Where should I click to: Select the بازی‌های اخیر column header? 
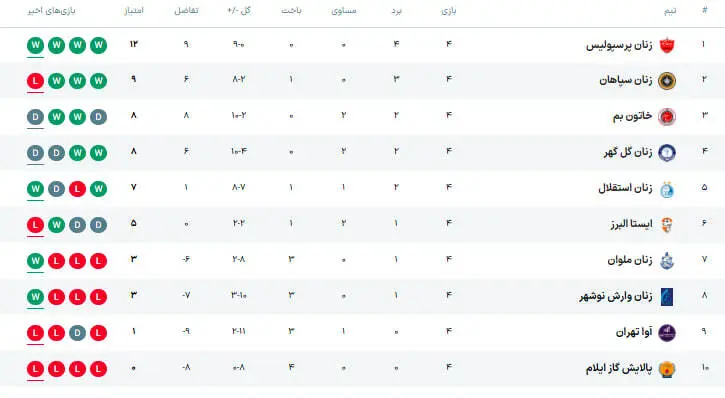(51, 11)
